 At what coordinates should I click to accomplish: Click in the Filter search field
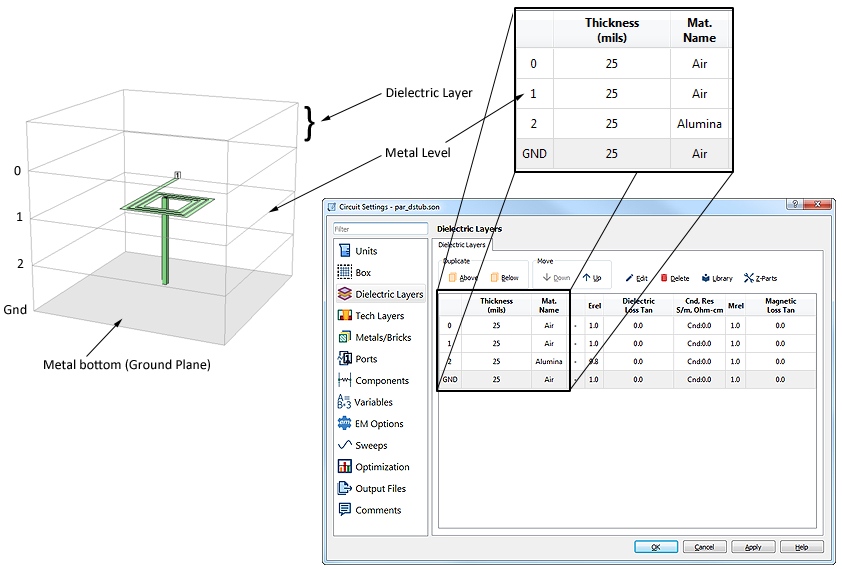coord(380,229)
